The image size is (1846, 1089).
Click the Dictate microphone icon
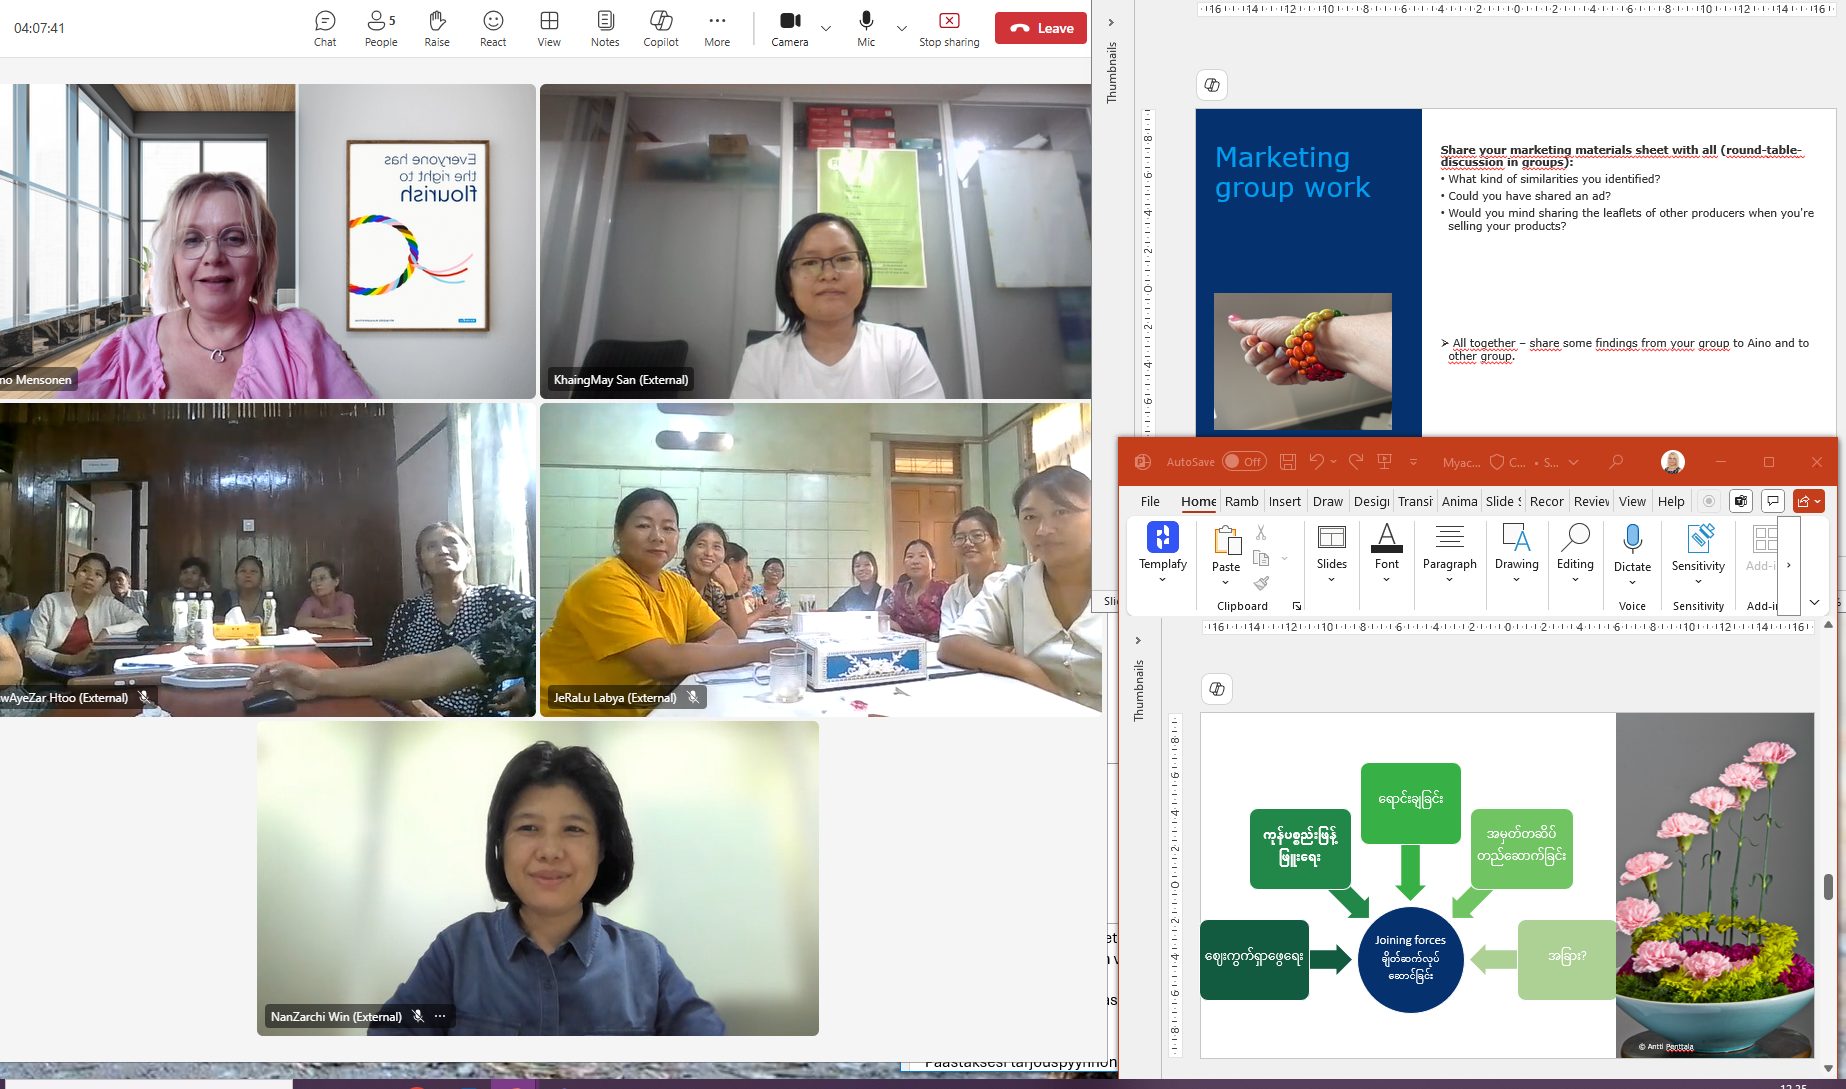[x=1632, y=540]
